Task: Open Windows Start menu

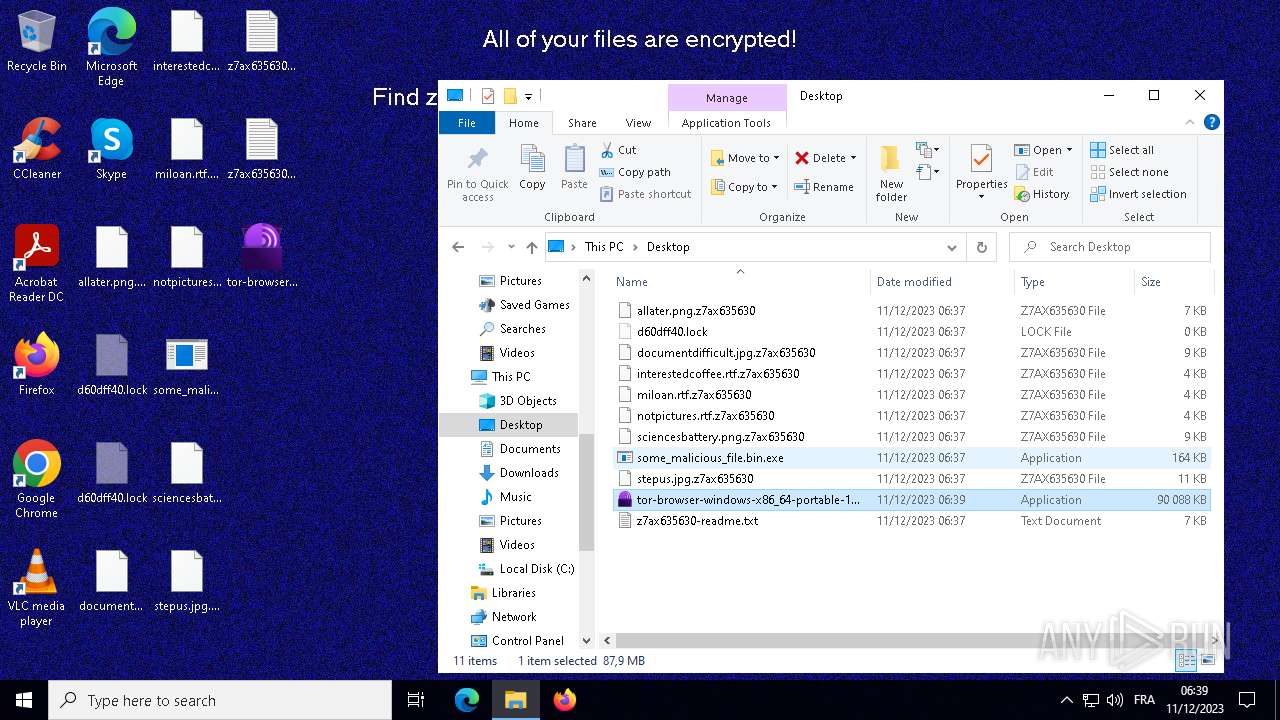Action: click(x=24, y=700)
